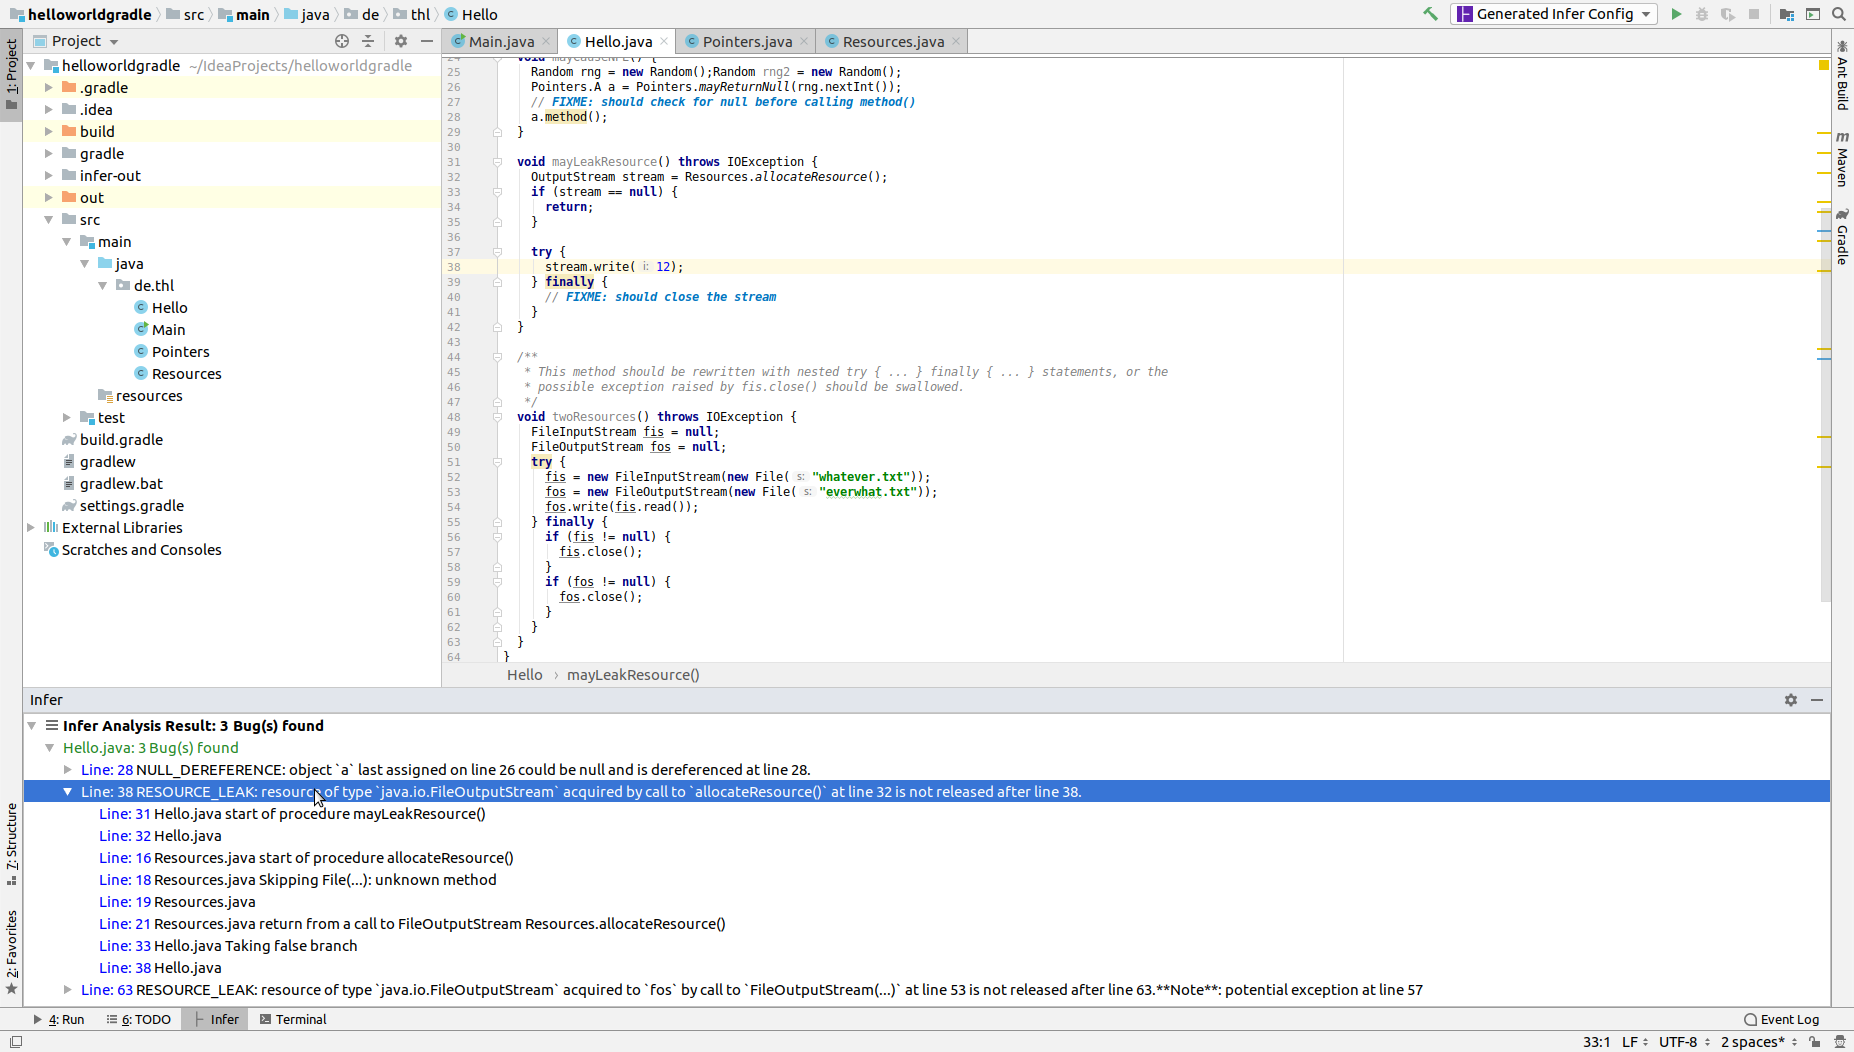
Task: Collapse the helloworldgradle root folder
Action: point(31,66)
